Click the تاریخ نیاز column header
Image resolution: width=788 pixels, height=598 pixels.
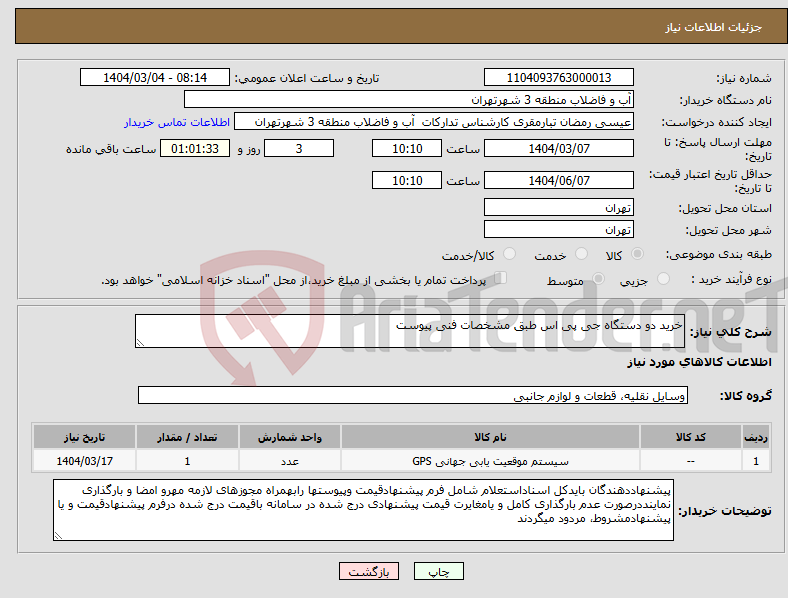click(84, 437)
